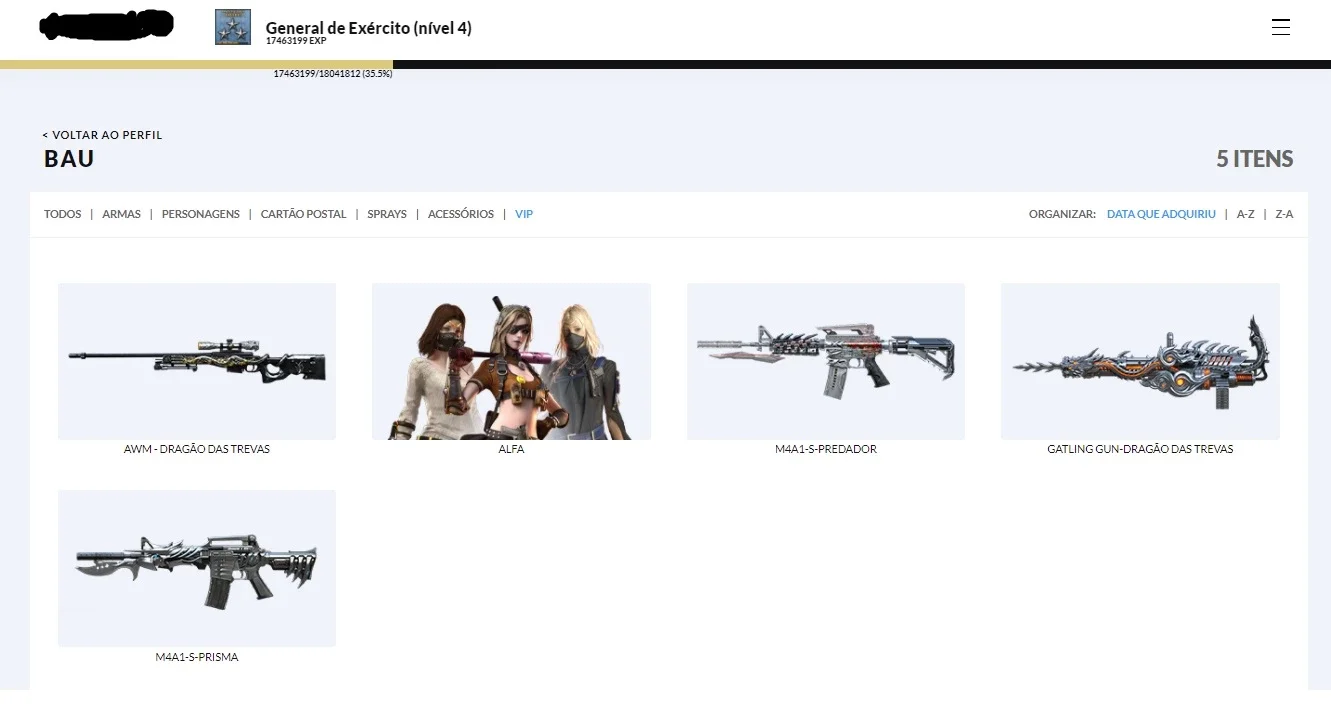This screenshot has height=722, width=1331.
Task: Click the General de Exército (nível 4) title
Action: pos(369,28)
